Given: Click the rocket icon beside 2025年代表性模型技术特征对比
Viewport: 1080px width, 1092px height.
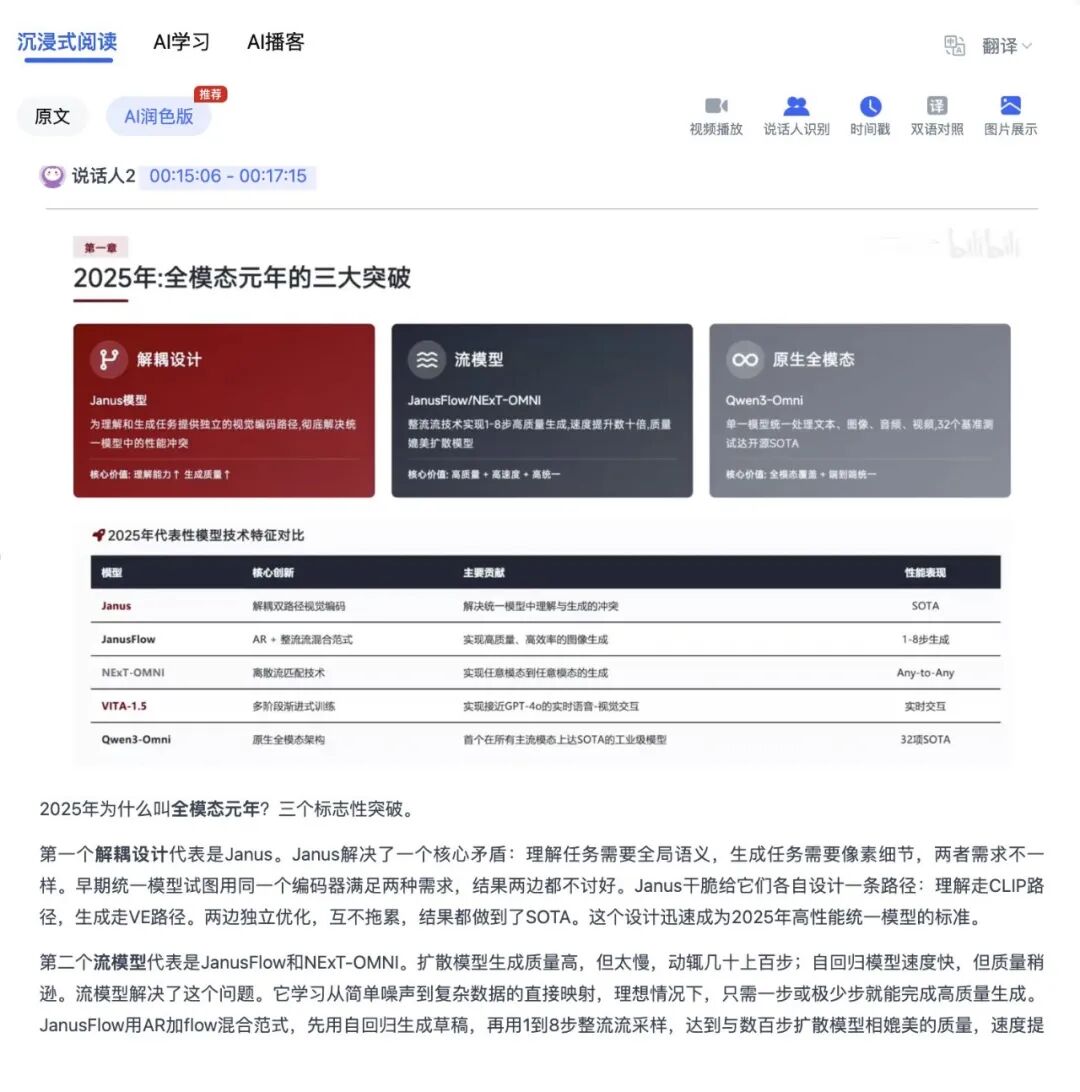Looking at the screenshot, I should pos(98,535).
